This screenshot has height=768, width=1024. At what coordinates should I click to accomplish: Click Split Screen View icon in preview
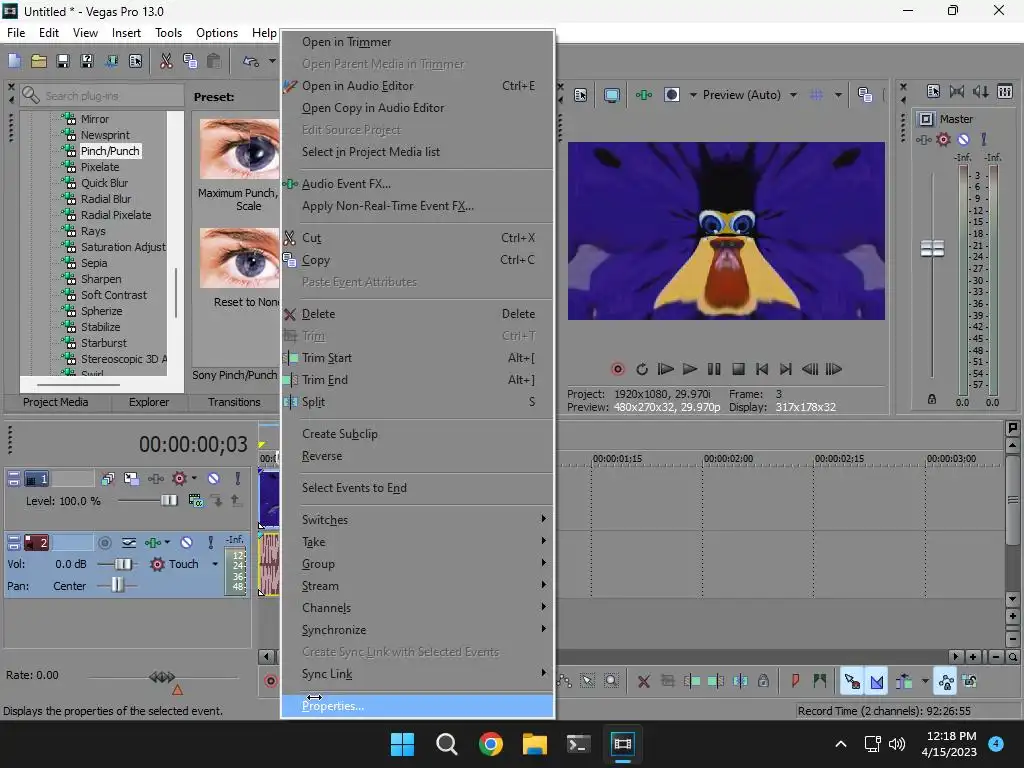(x=671, y=95)
